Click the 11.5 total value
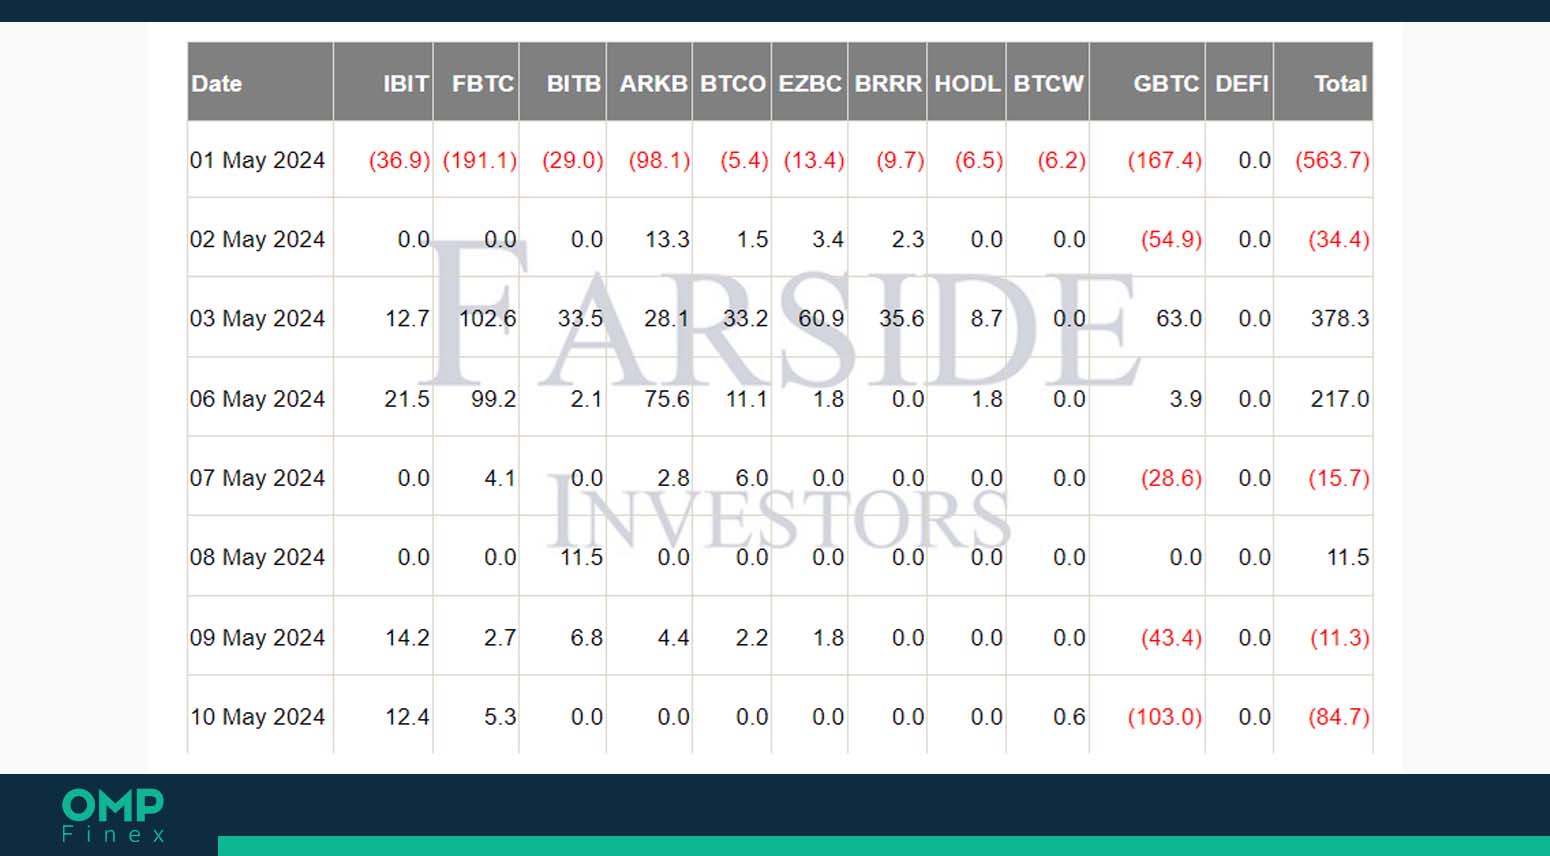1550x856 pixels. (1348, 557)
